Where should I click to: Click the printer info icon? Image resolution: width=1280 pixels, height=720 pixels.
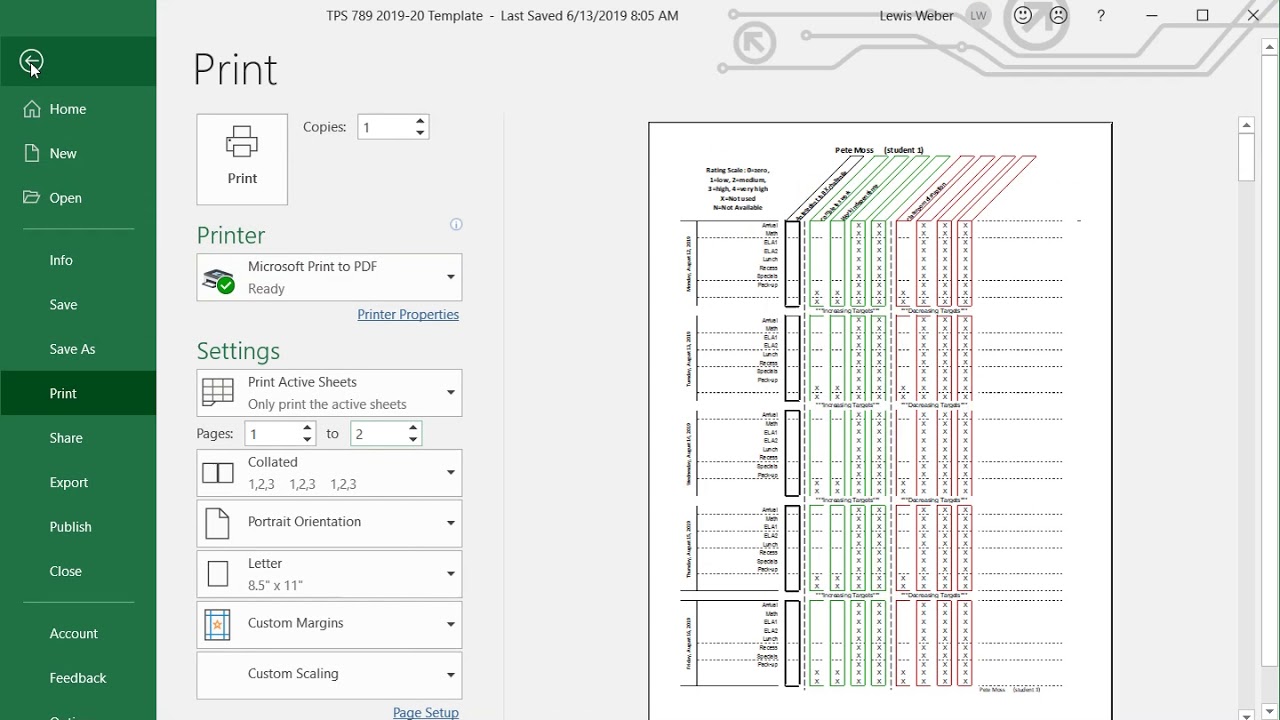[x=456, y=225]
